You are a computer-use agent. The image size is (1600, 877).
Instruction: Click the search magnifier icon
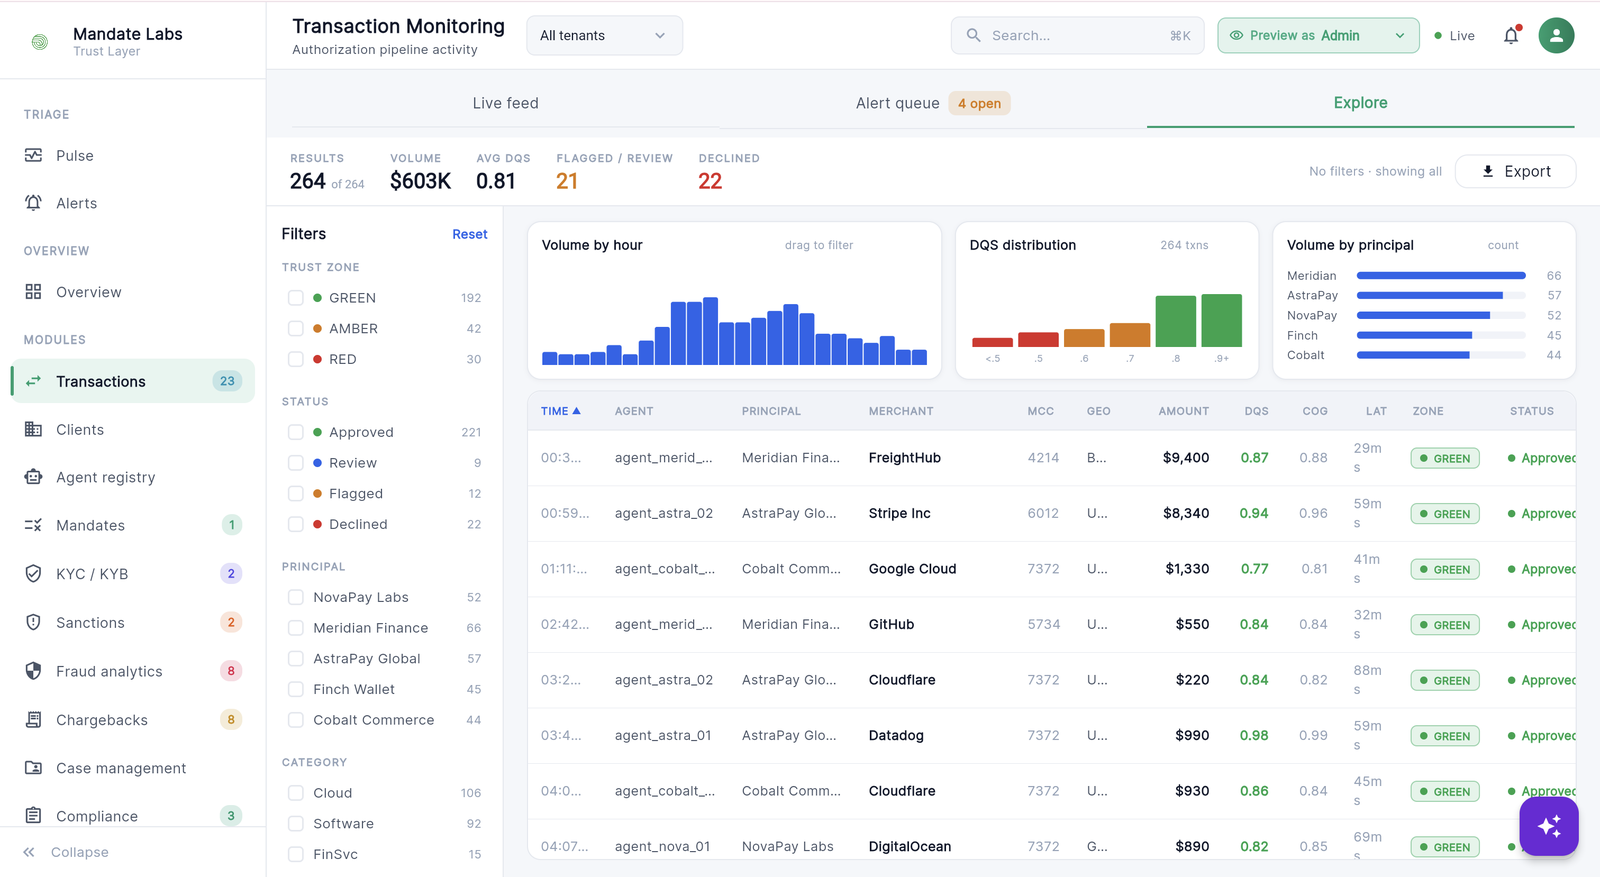point(973,35)
